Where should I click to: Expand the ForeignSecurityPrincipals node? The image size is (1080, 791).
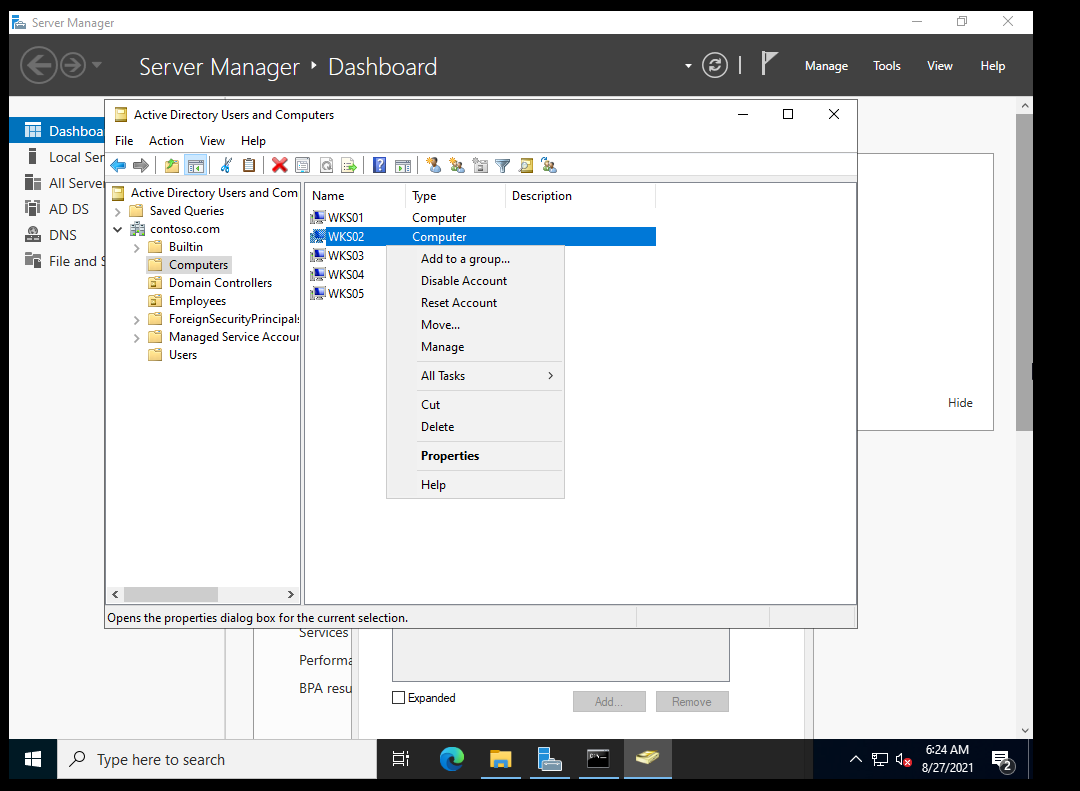pyautogui.click(x=136, y=320)
